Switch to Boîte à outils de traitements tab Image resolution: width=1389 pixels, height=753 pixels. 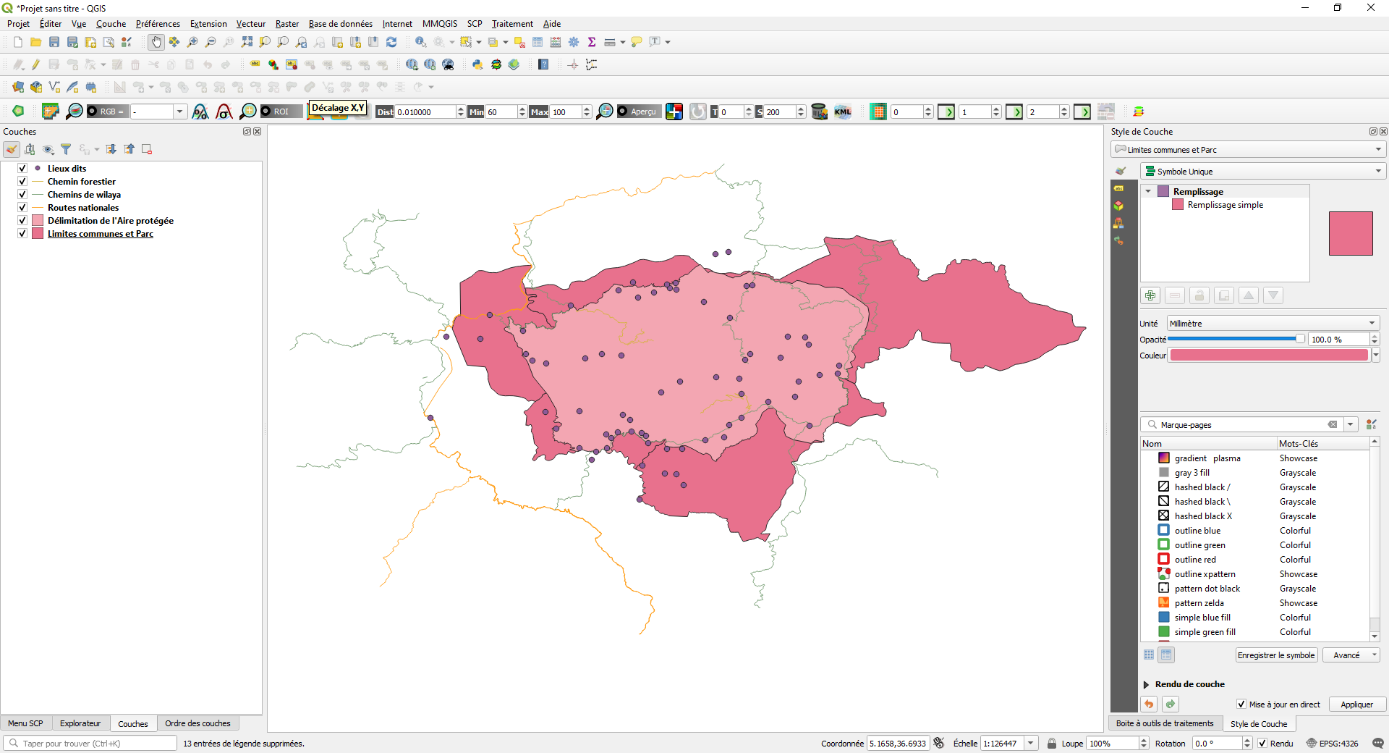(1164, 723)
